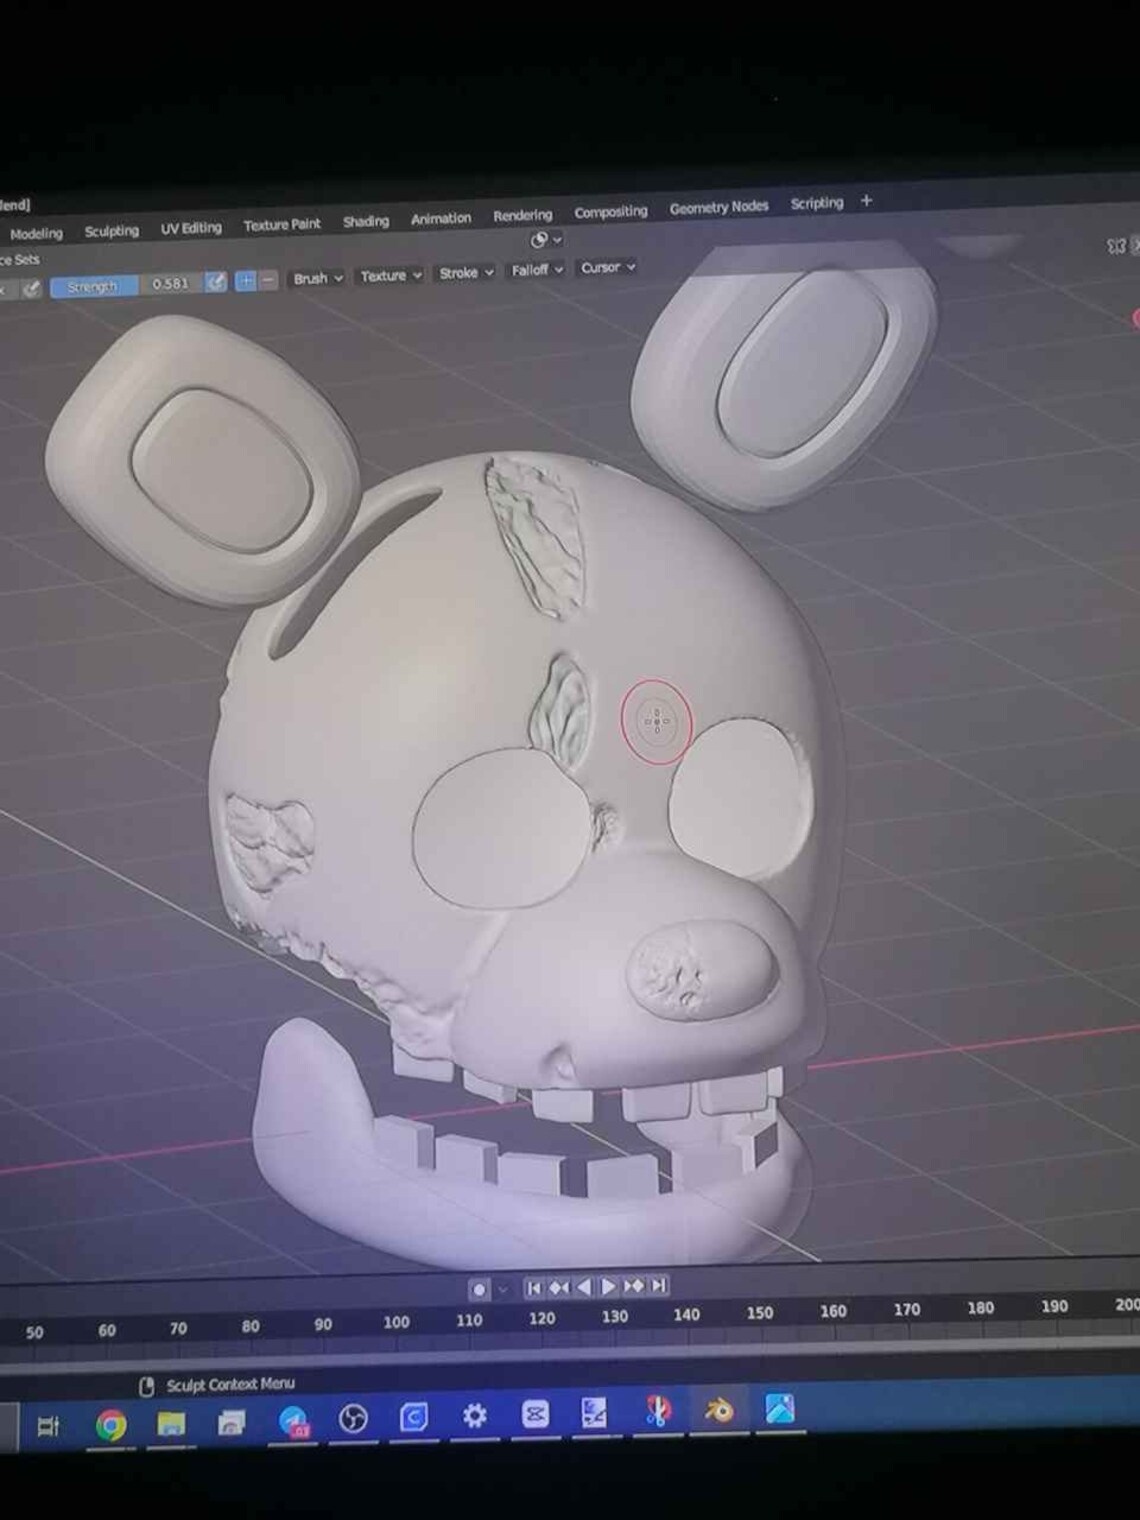
Task: Click the mouse icon in status bar
Action: [x=147, y=1387]
